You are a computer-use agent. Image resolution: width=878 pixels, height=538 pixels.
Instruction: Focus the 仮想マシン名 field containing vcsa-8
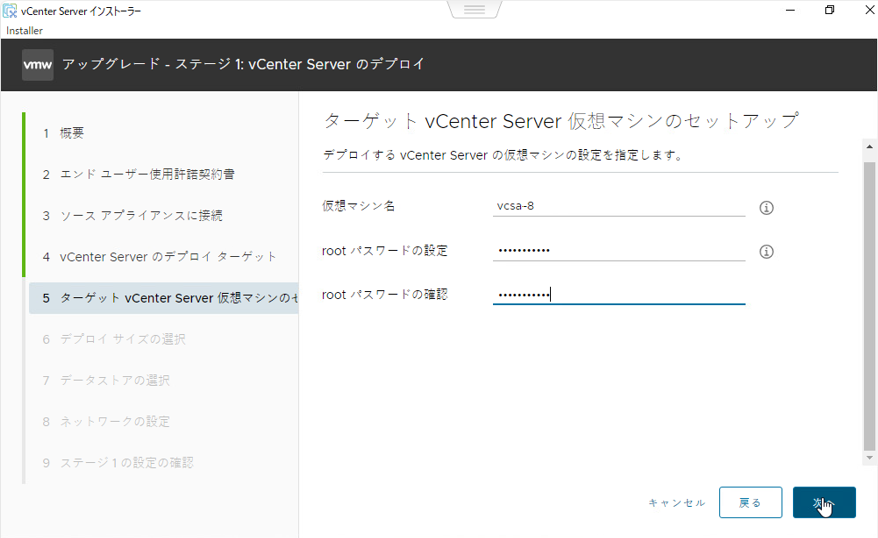click(618, 206)
